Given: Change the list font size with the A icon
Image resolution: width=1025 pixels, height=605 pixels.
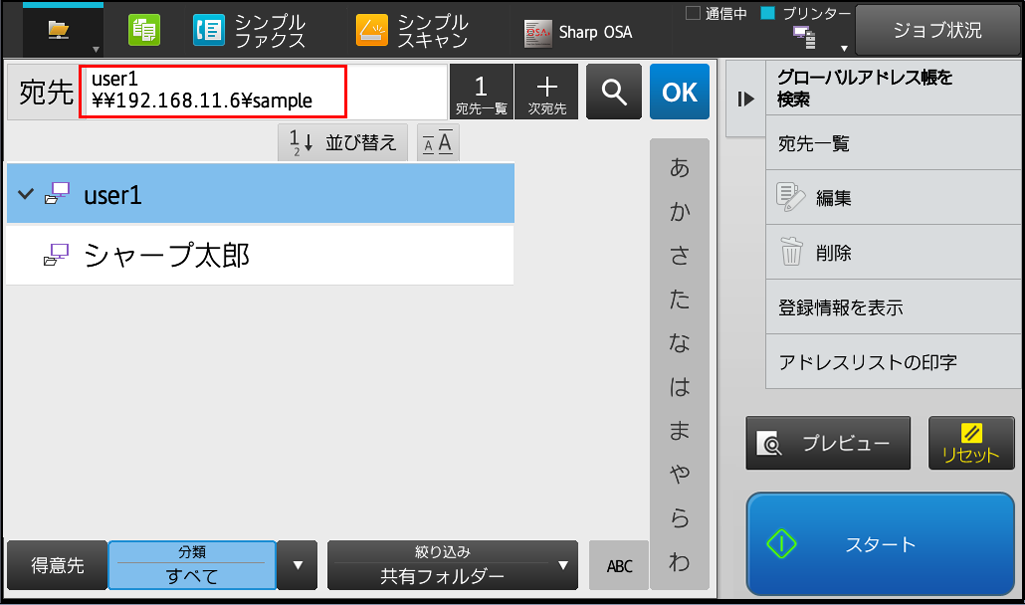Looking at the screenshot, I should click(x=438, y=142).
